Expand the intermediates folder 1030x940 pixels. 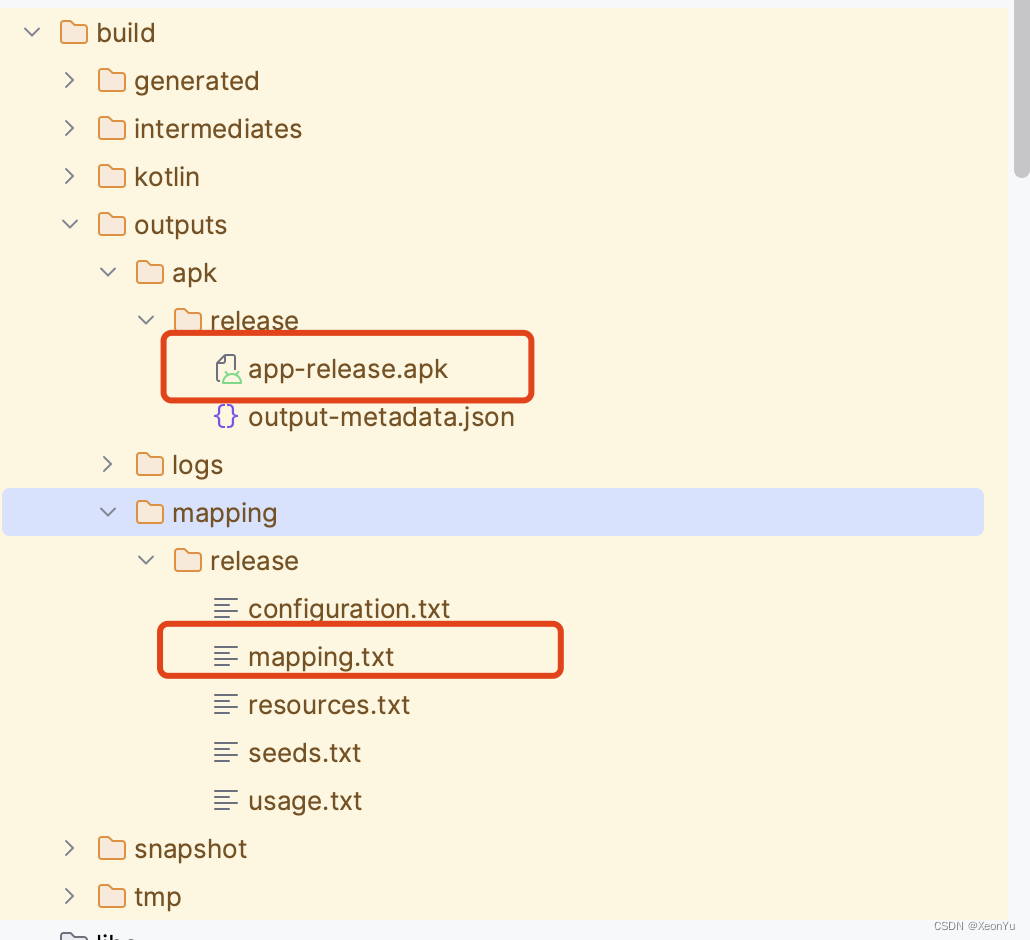coord(69,128)
